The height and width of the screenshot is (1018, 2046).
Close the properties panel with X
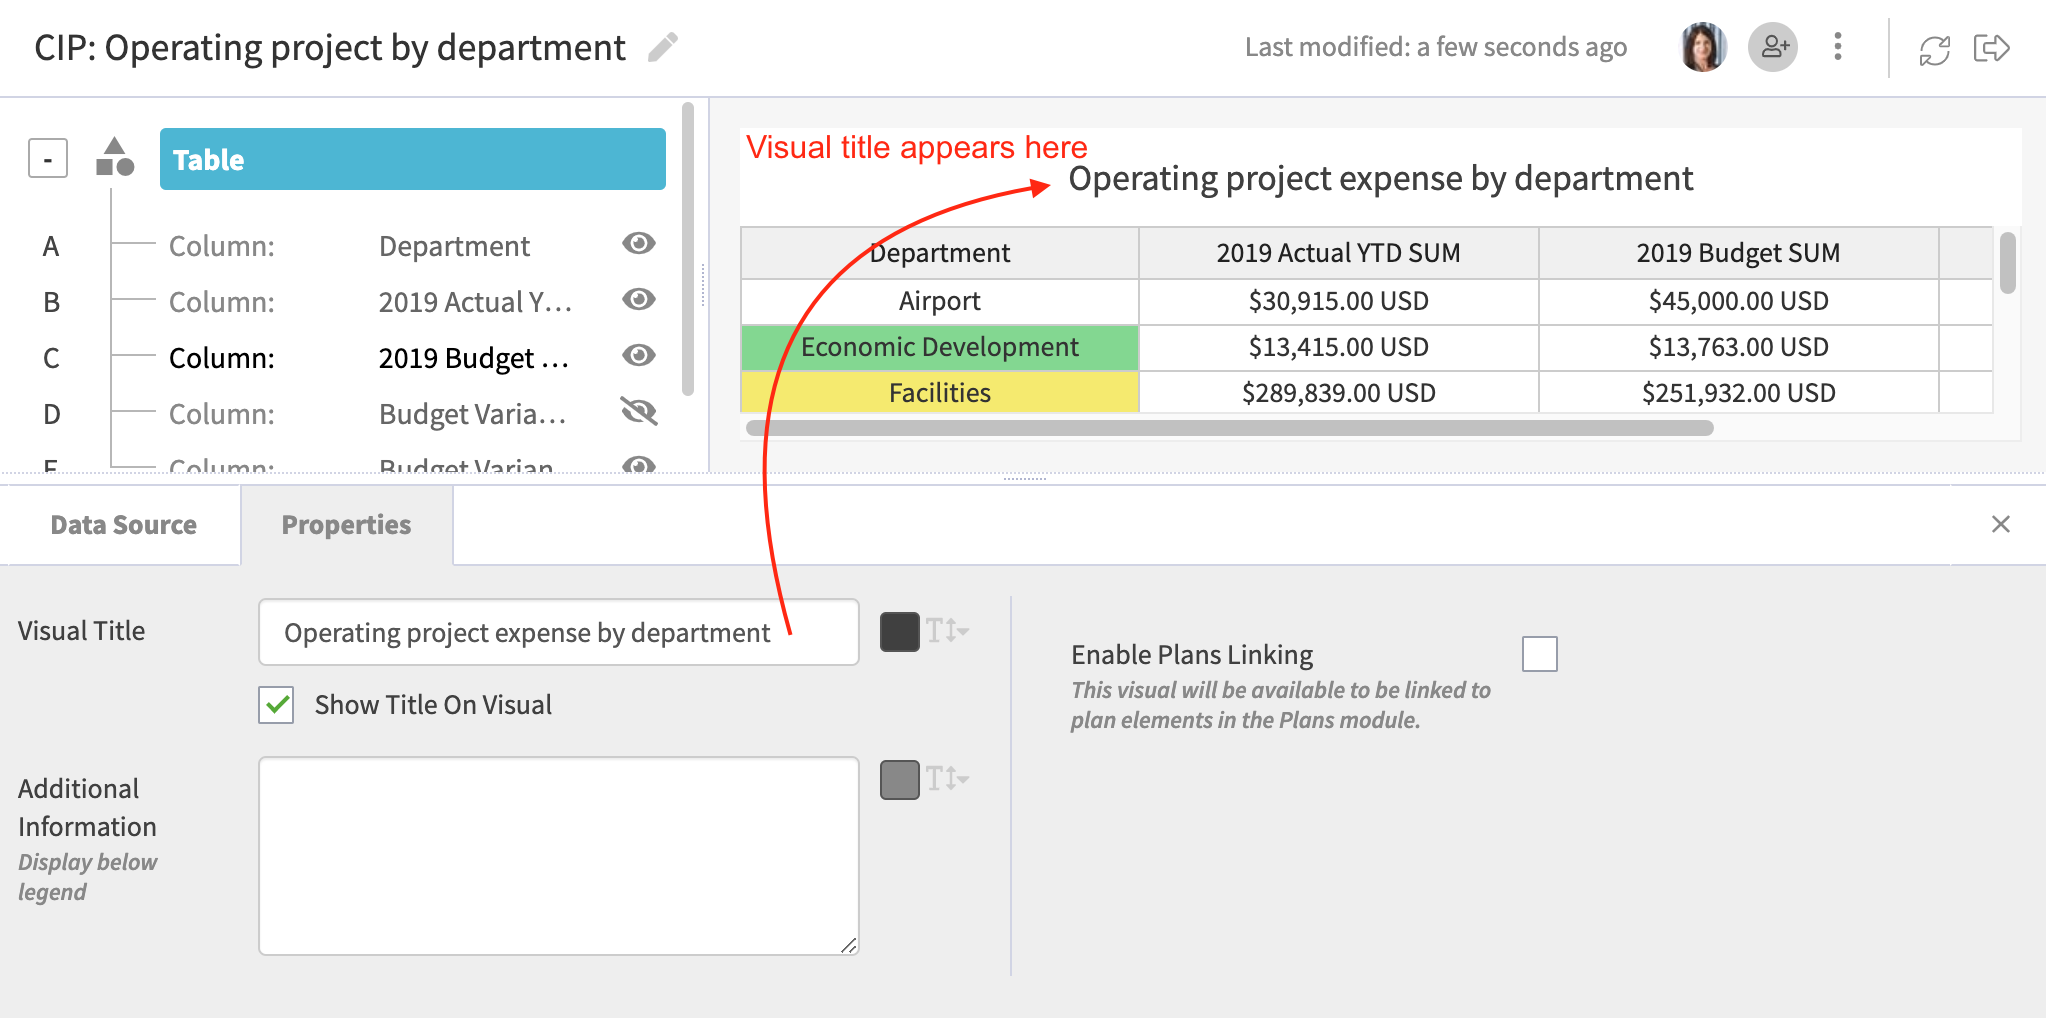coord(2000,524)
